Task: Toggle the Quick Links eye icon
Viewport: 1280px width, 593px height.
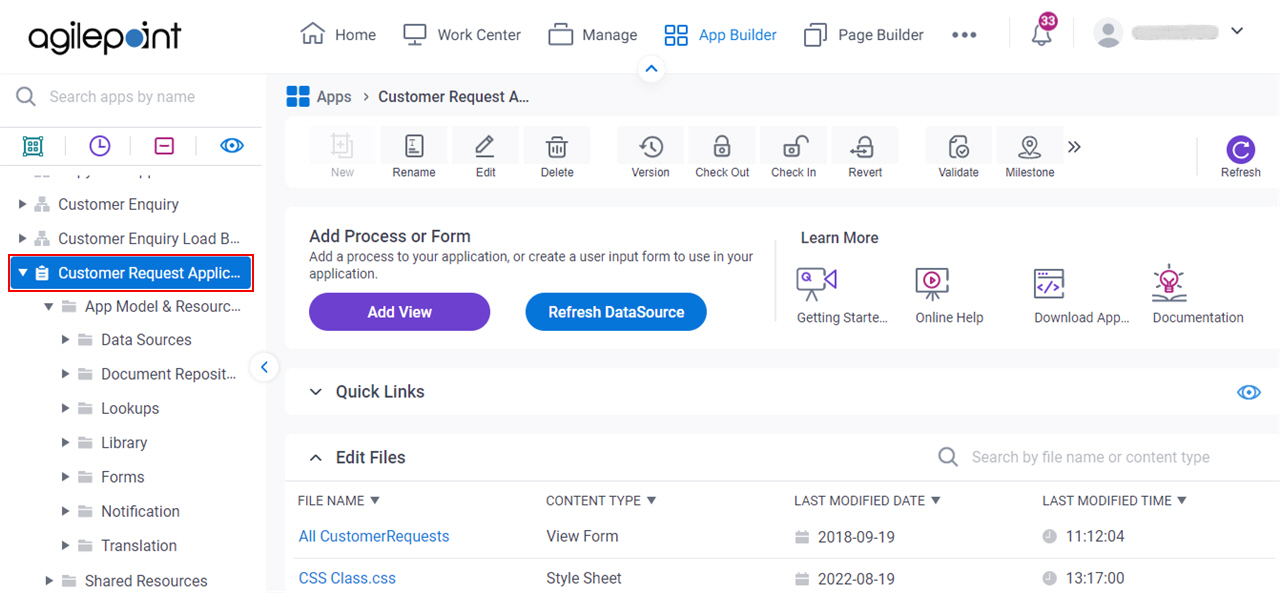Action: 1249,392
